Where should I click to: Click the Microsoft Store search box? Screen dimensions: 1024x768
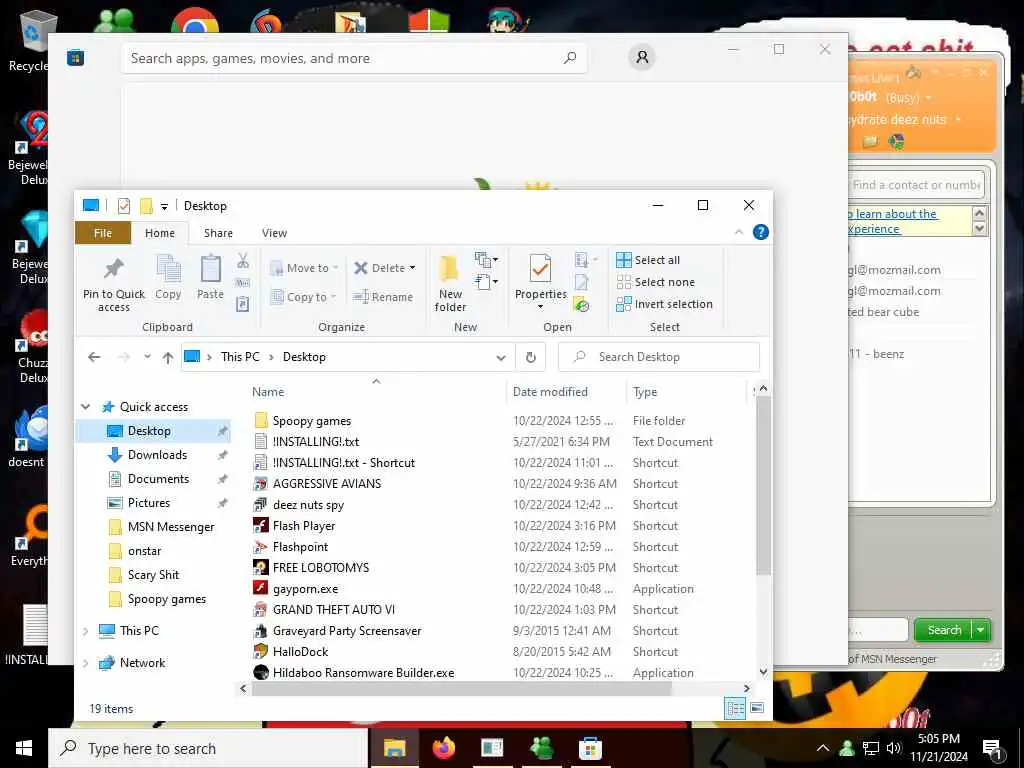(x=354, y=58)
